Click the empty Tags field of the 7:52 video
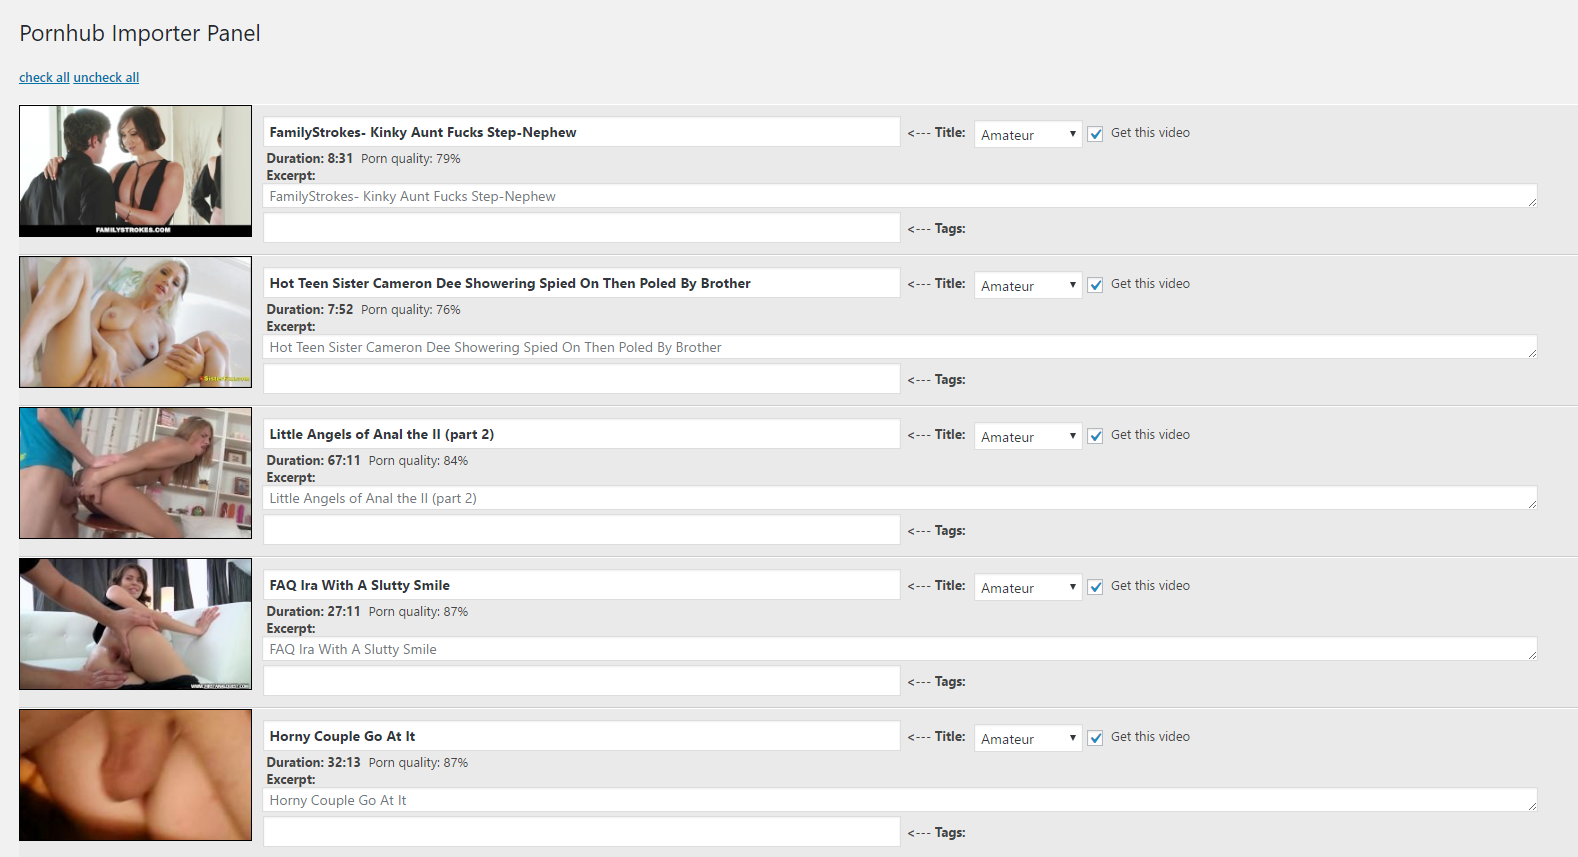 581,379
